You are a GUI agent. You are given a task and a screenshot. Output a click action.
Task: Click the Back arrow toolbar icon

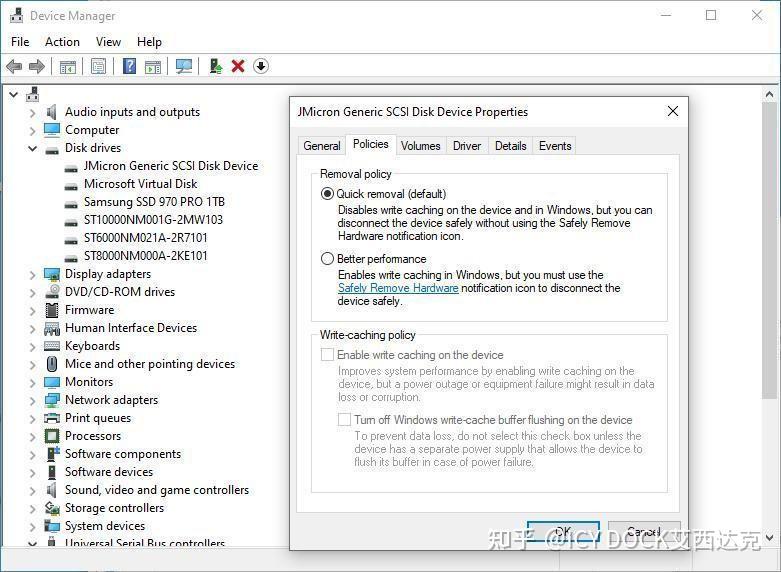coord(14,66)
